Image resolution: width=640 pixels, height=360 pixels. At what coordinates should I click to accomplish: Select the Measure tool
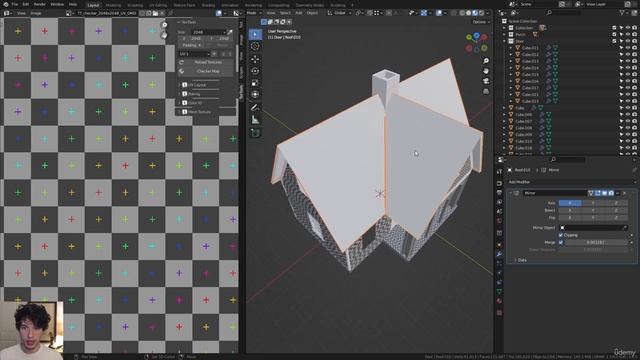255,120
